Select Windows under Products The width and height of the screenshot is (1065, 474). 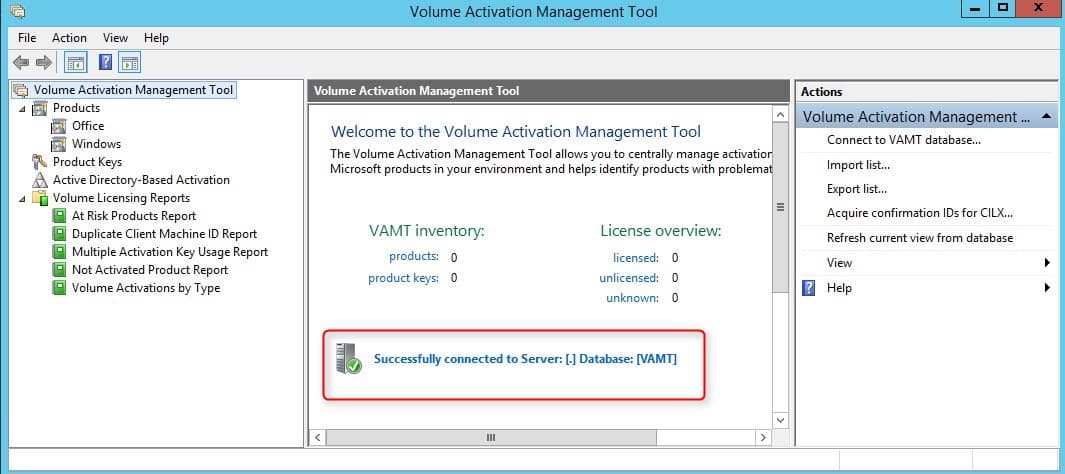pyautogui.click(x=96, y=144)
